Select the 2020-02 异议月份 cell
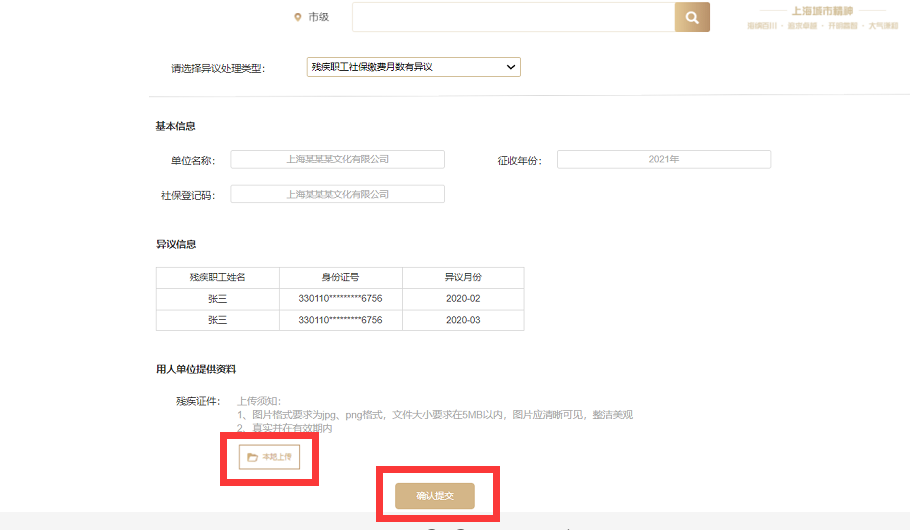 (x=462, y=299)
